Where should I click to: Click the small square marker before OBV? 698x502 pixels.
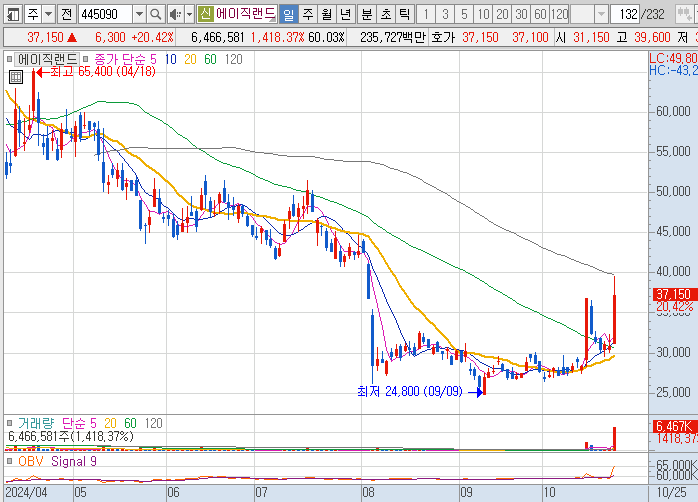pos(9,461)
